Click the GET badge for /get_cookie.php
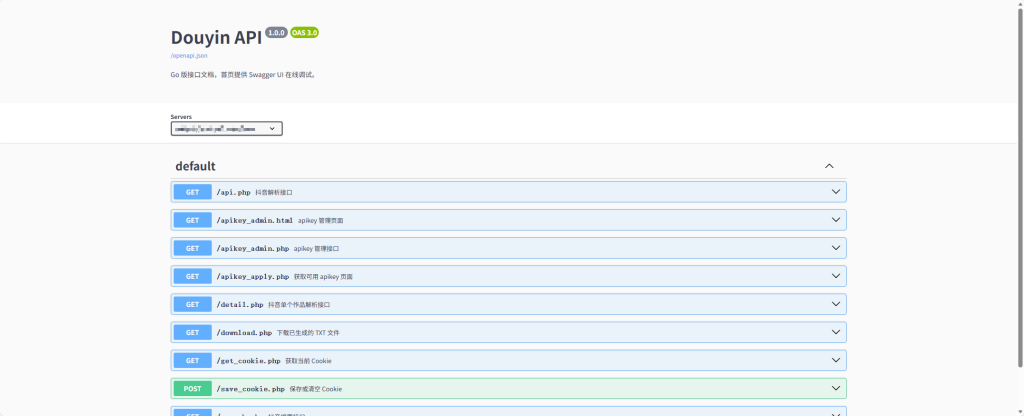The image size is (1024, 416). click(x=193, y=360)
